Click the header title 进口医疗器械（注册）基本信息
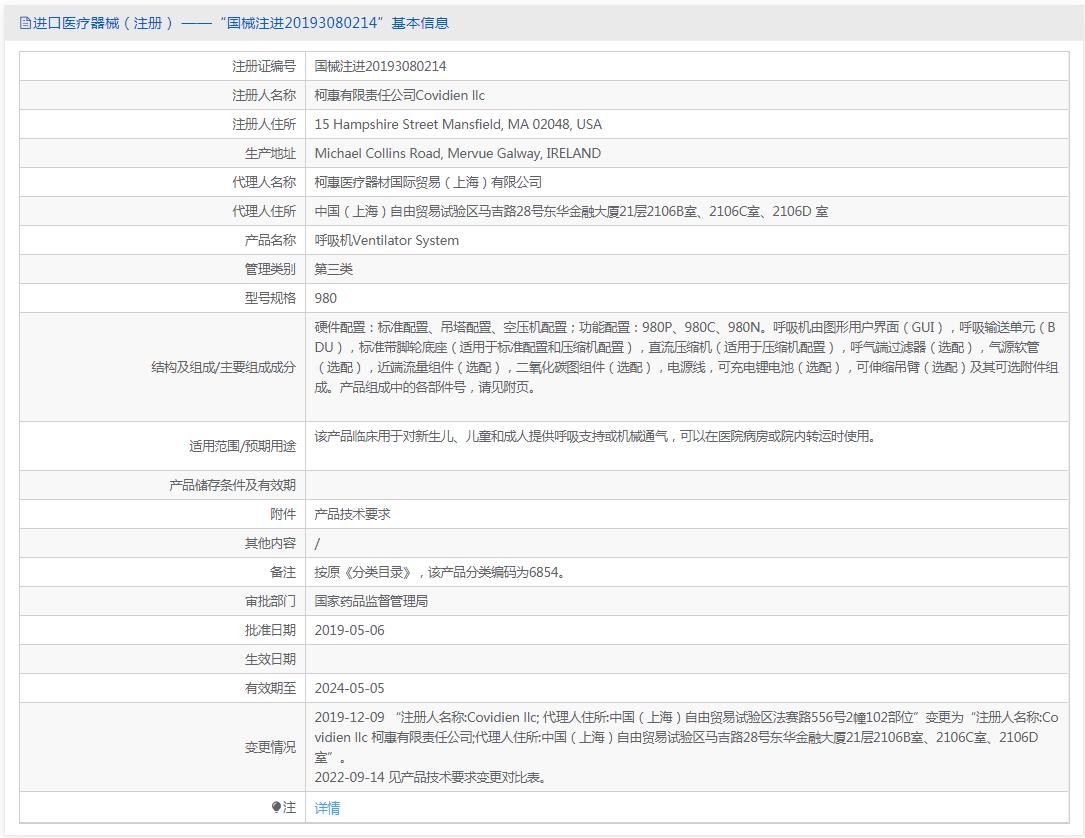The height and width of the screenshot is (838, 1085). 241,23
